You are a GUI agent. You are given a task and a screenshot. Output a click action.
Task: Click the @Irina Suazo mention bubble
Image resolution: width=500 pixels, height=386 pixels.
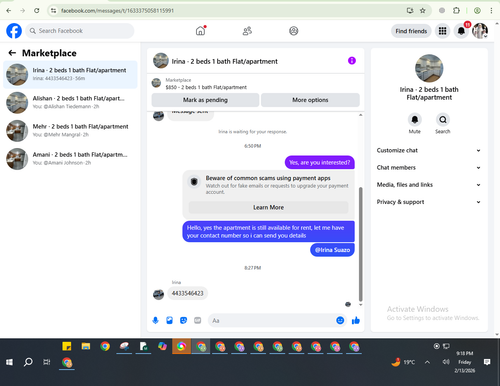click(332, 250)
